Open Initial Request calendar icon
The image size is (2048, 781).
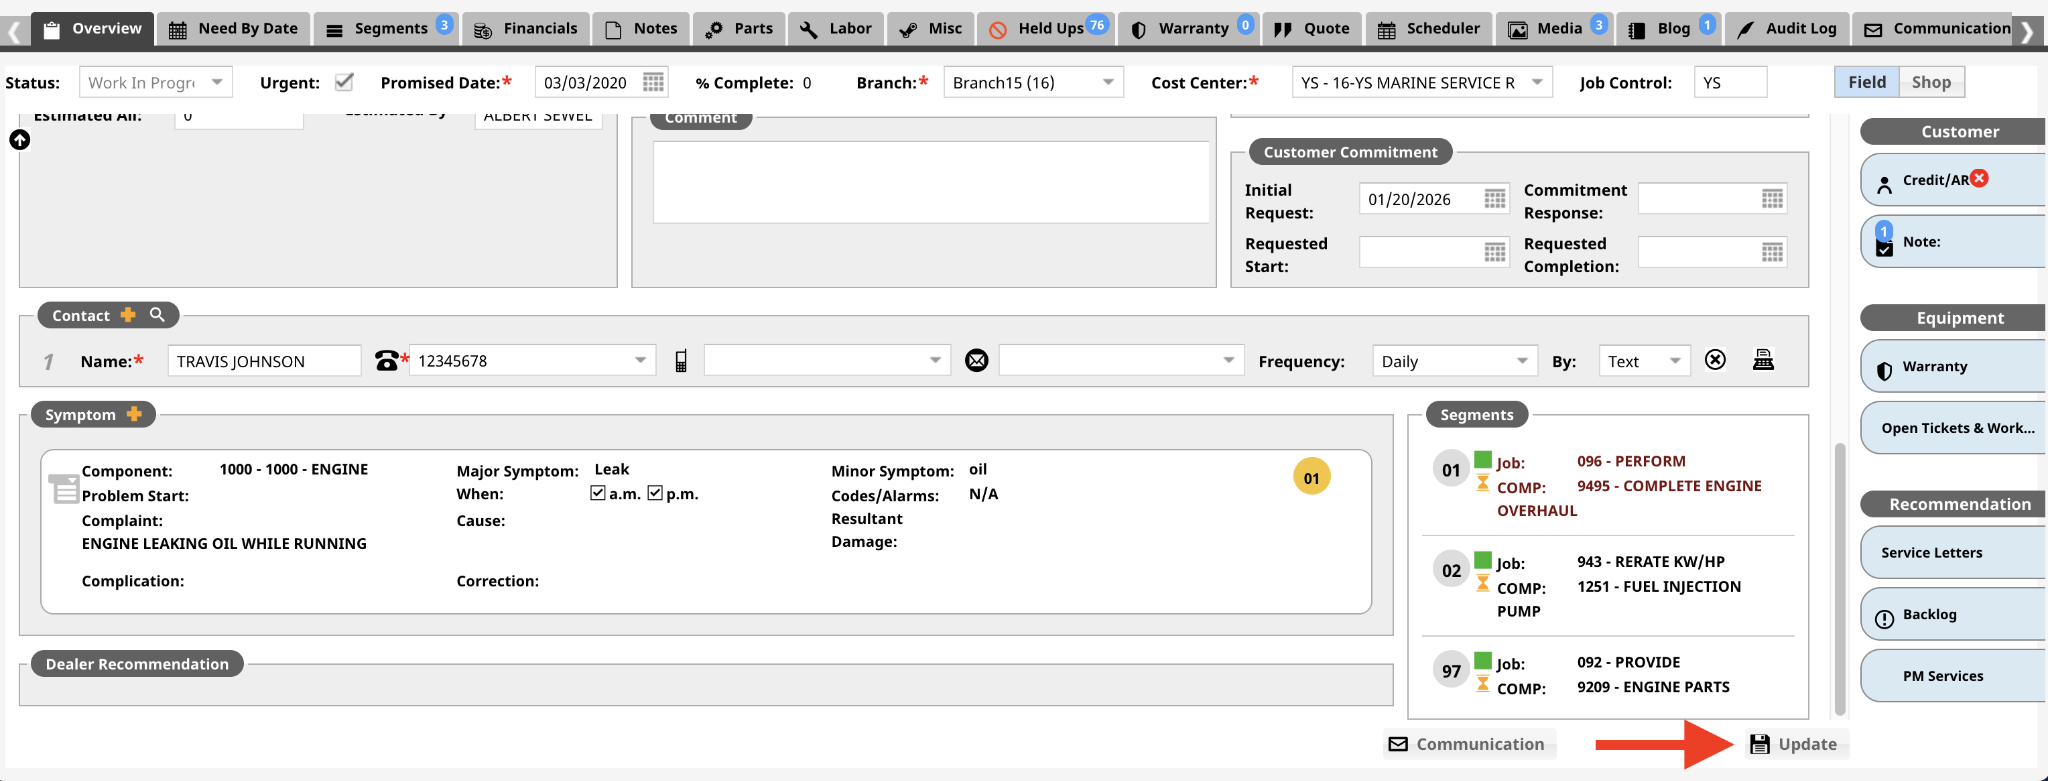pos(1495,199)
